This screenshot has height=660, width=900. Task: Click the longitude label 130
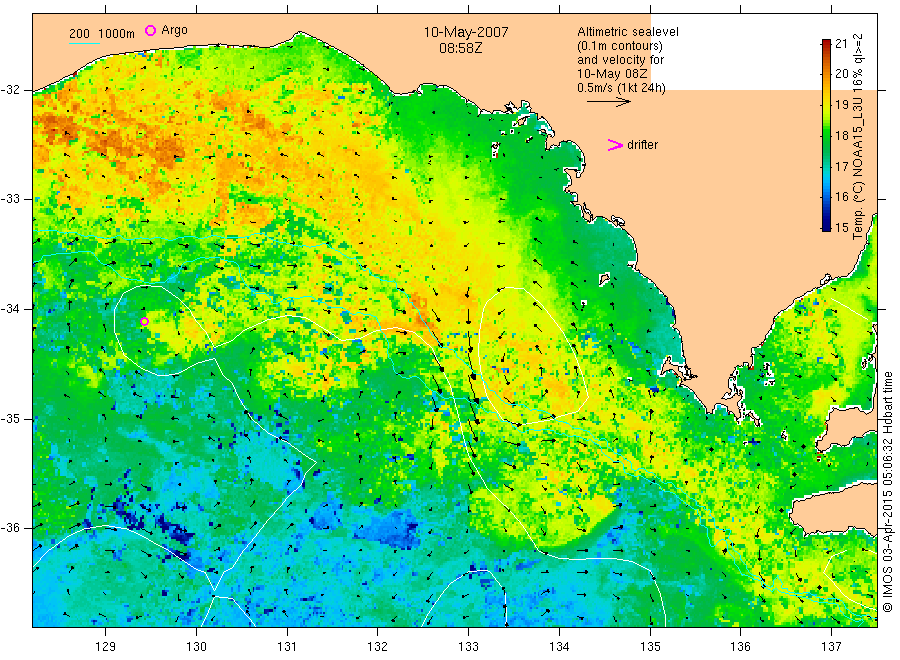point(196,647)
